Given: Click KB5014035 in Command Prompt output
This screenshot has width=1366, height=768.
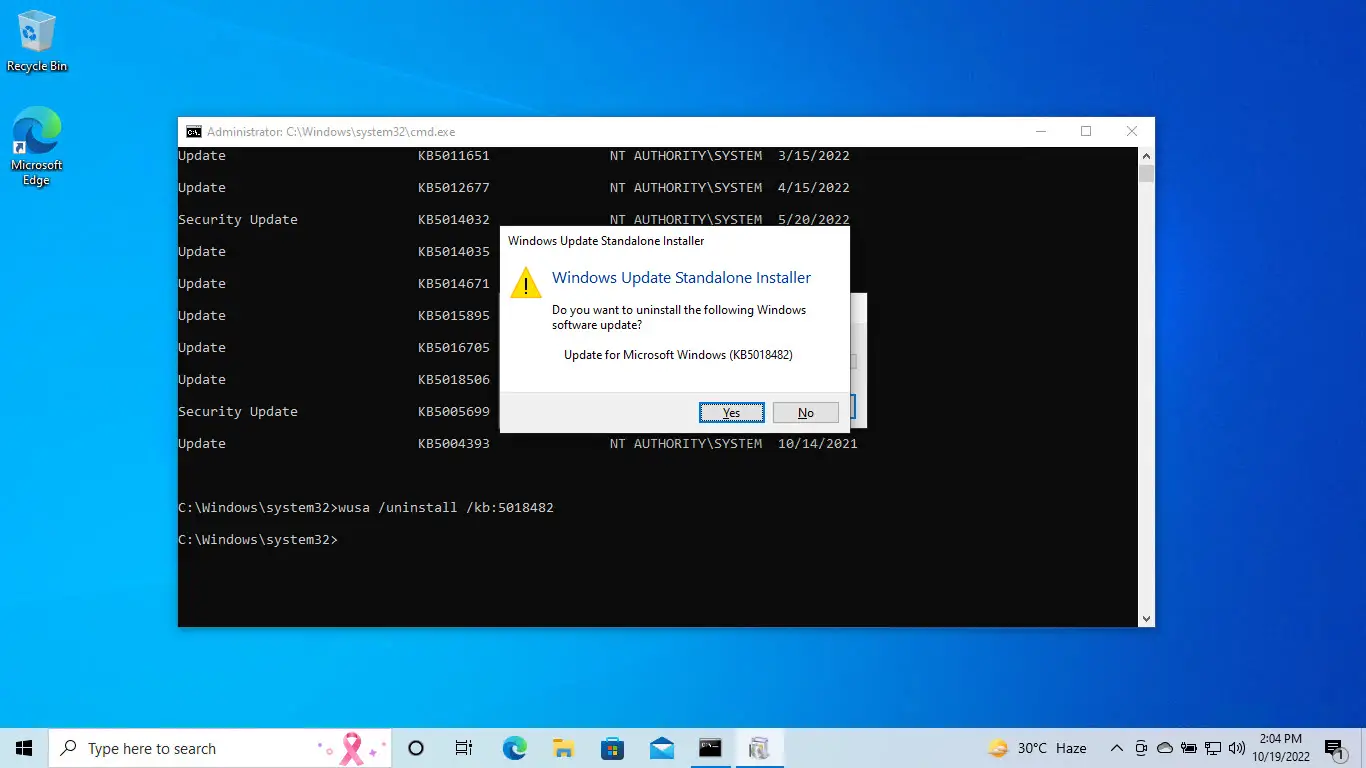Looking at the screenshot, I should point(454,252).
